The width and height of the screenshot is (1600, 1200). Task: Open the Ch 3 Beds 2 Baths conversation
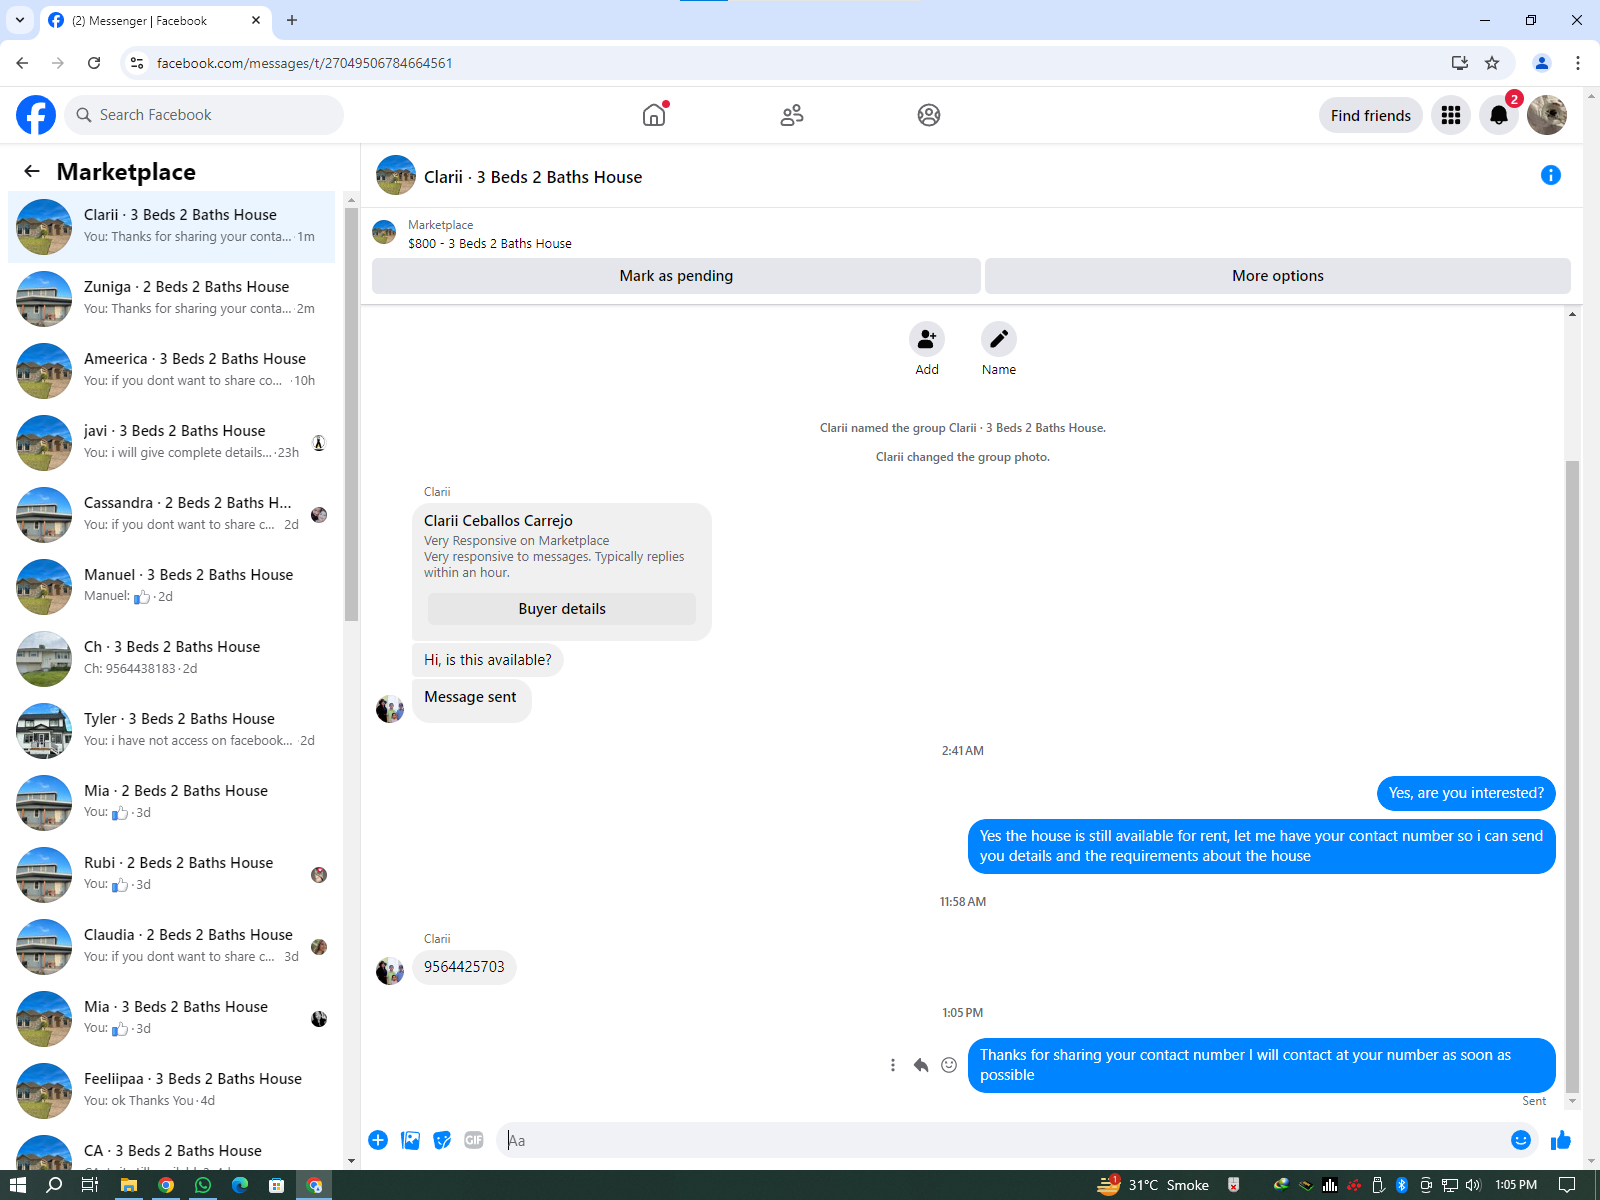(x=172, y=659)
